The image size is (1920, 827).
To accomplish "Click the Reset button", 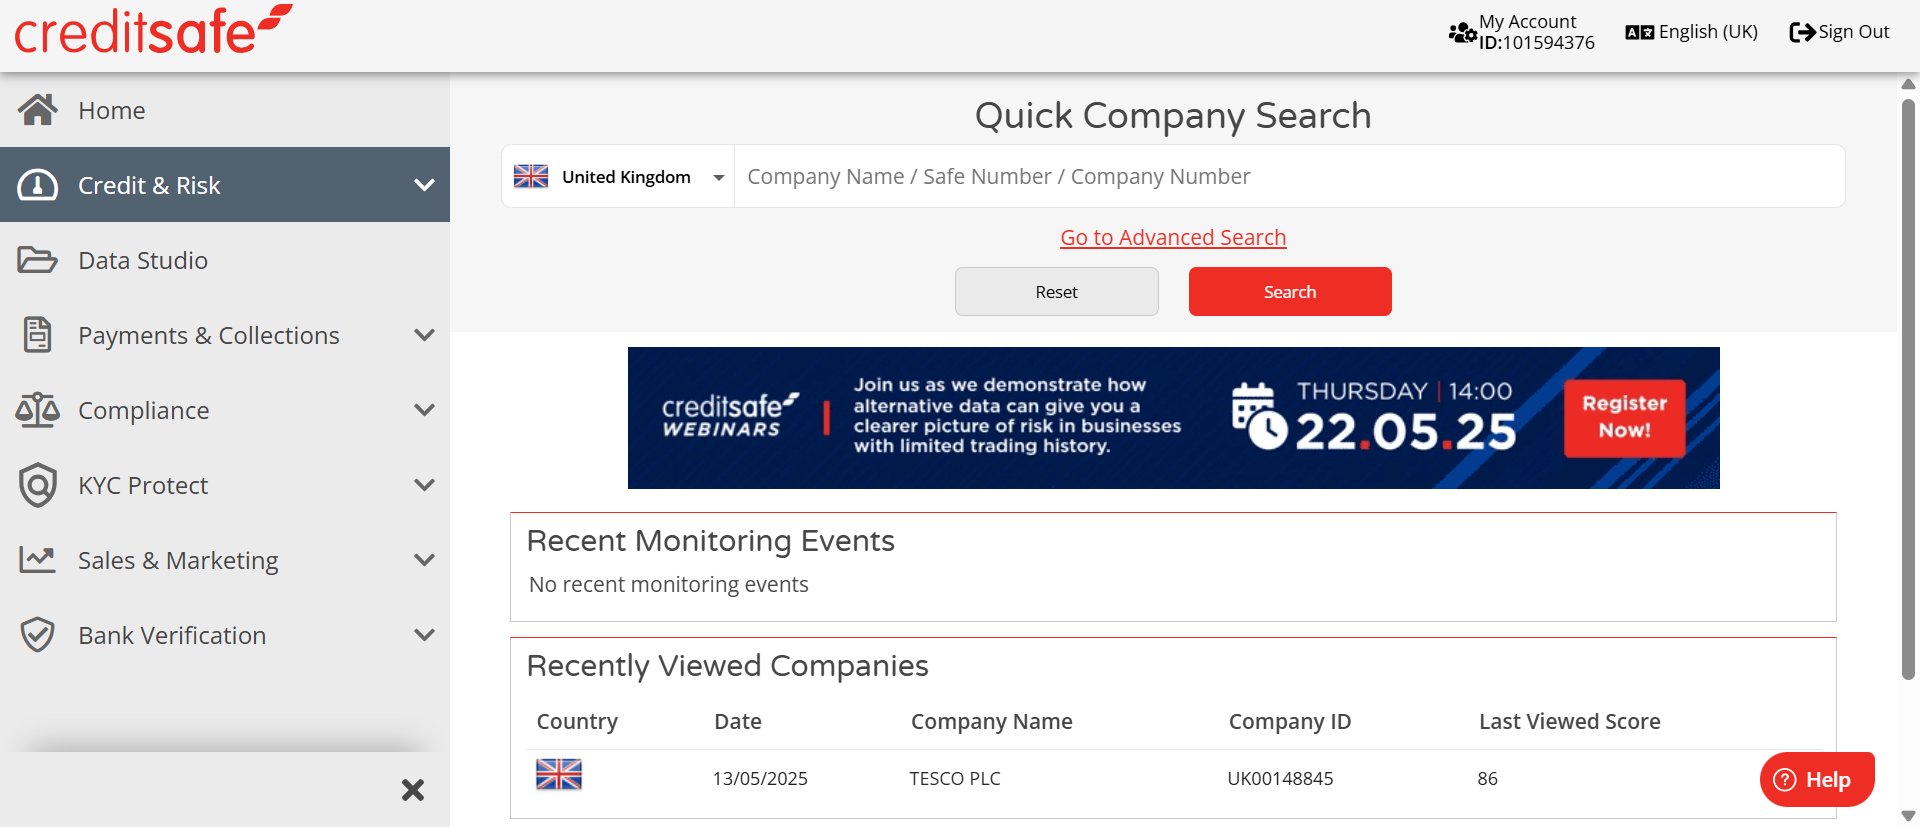I will 1056,292.
